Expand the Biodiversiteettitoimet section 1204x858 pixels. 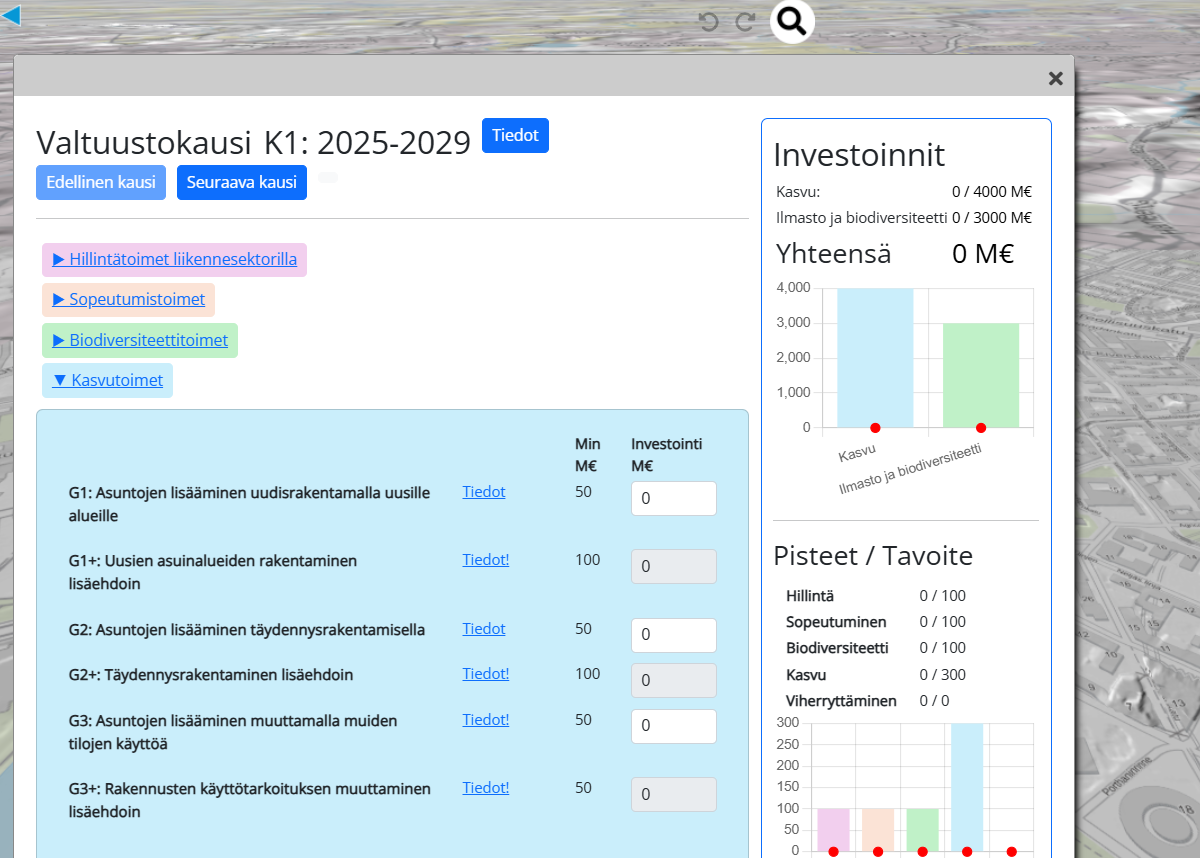(140, 341)
